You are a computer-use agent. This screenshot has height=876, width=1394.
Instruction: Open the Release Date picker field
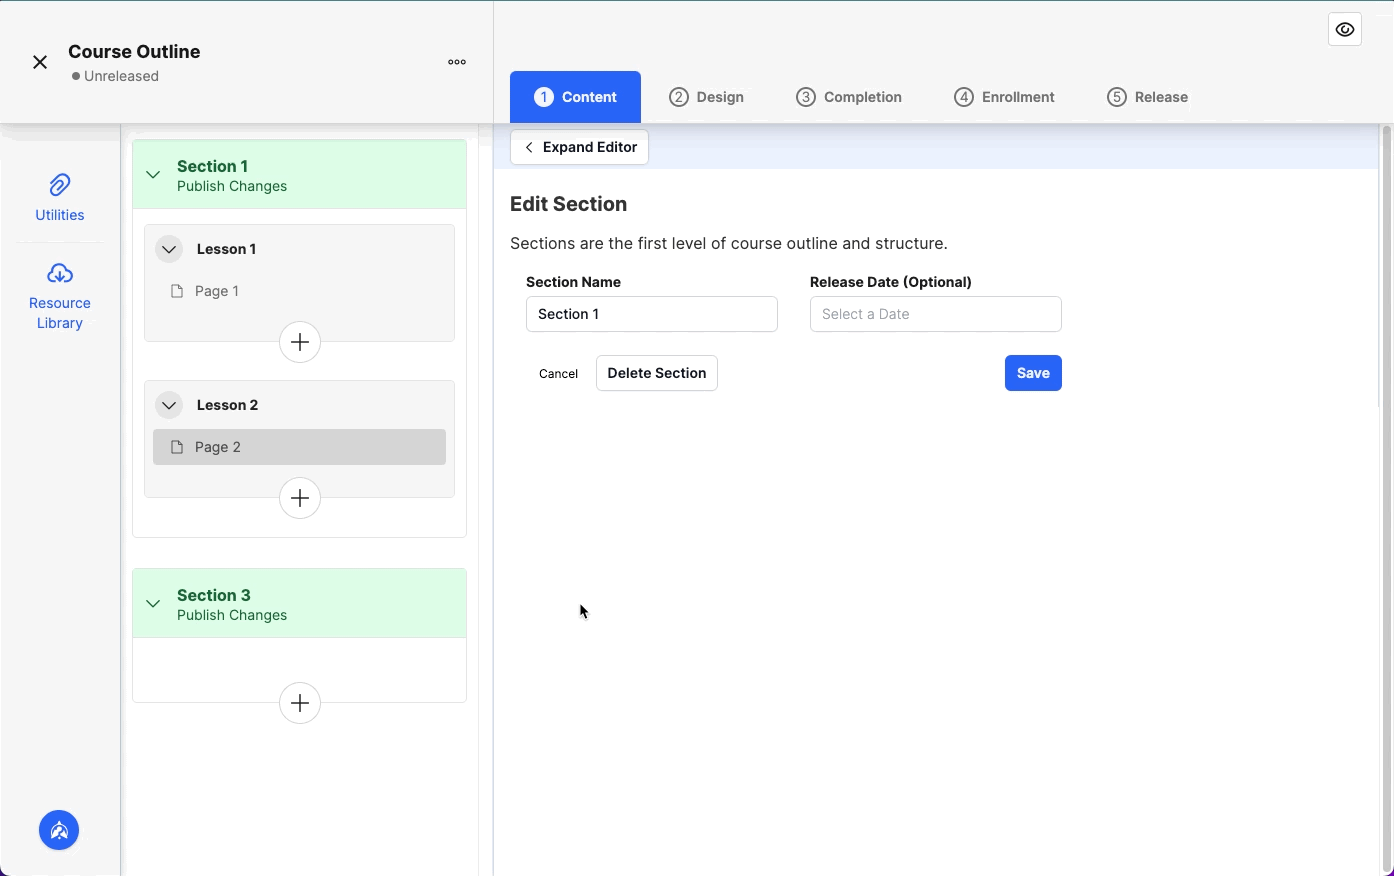pos(935,314)
